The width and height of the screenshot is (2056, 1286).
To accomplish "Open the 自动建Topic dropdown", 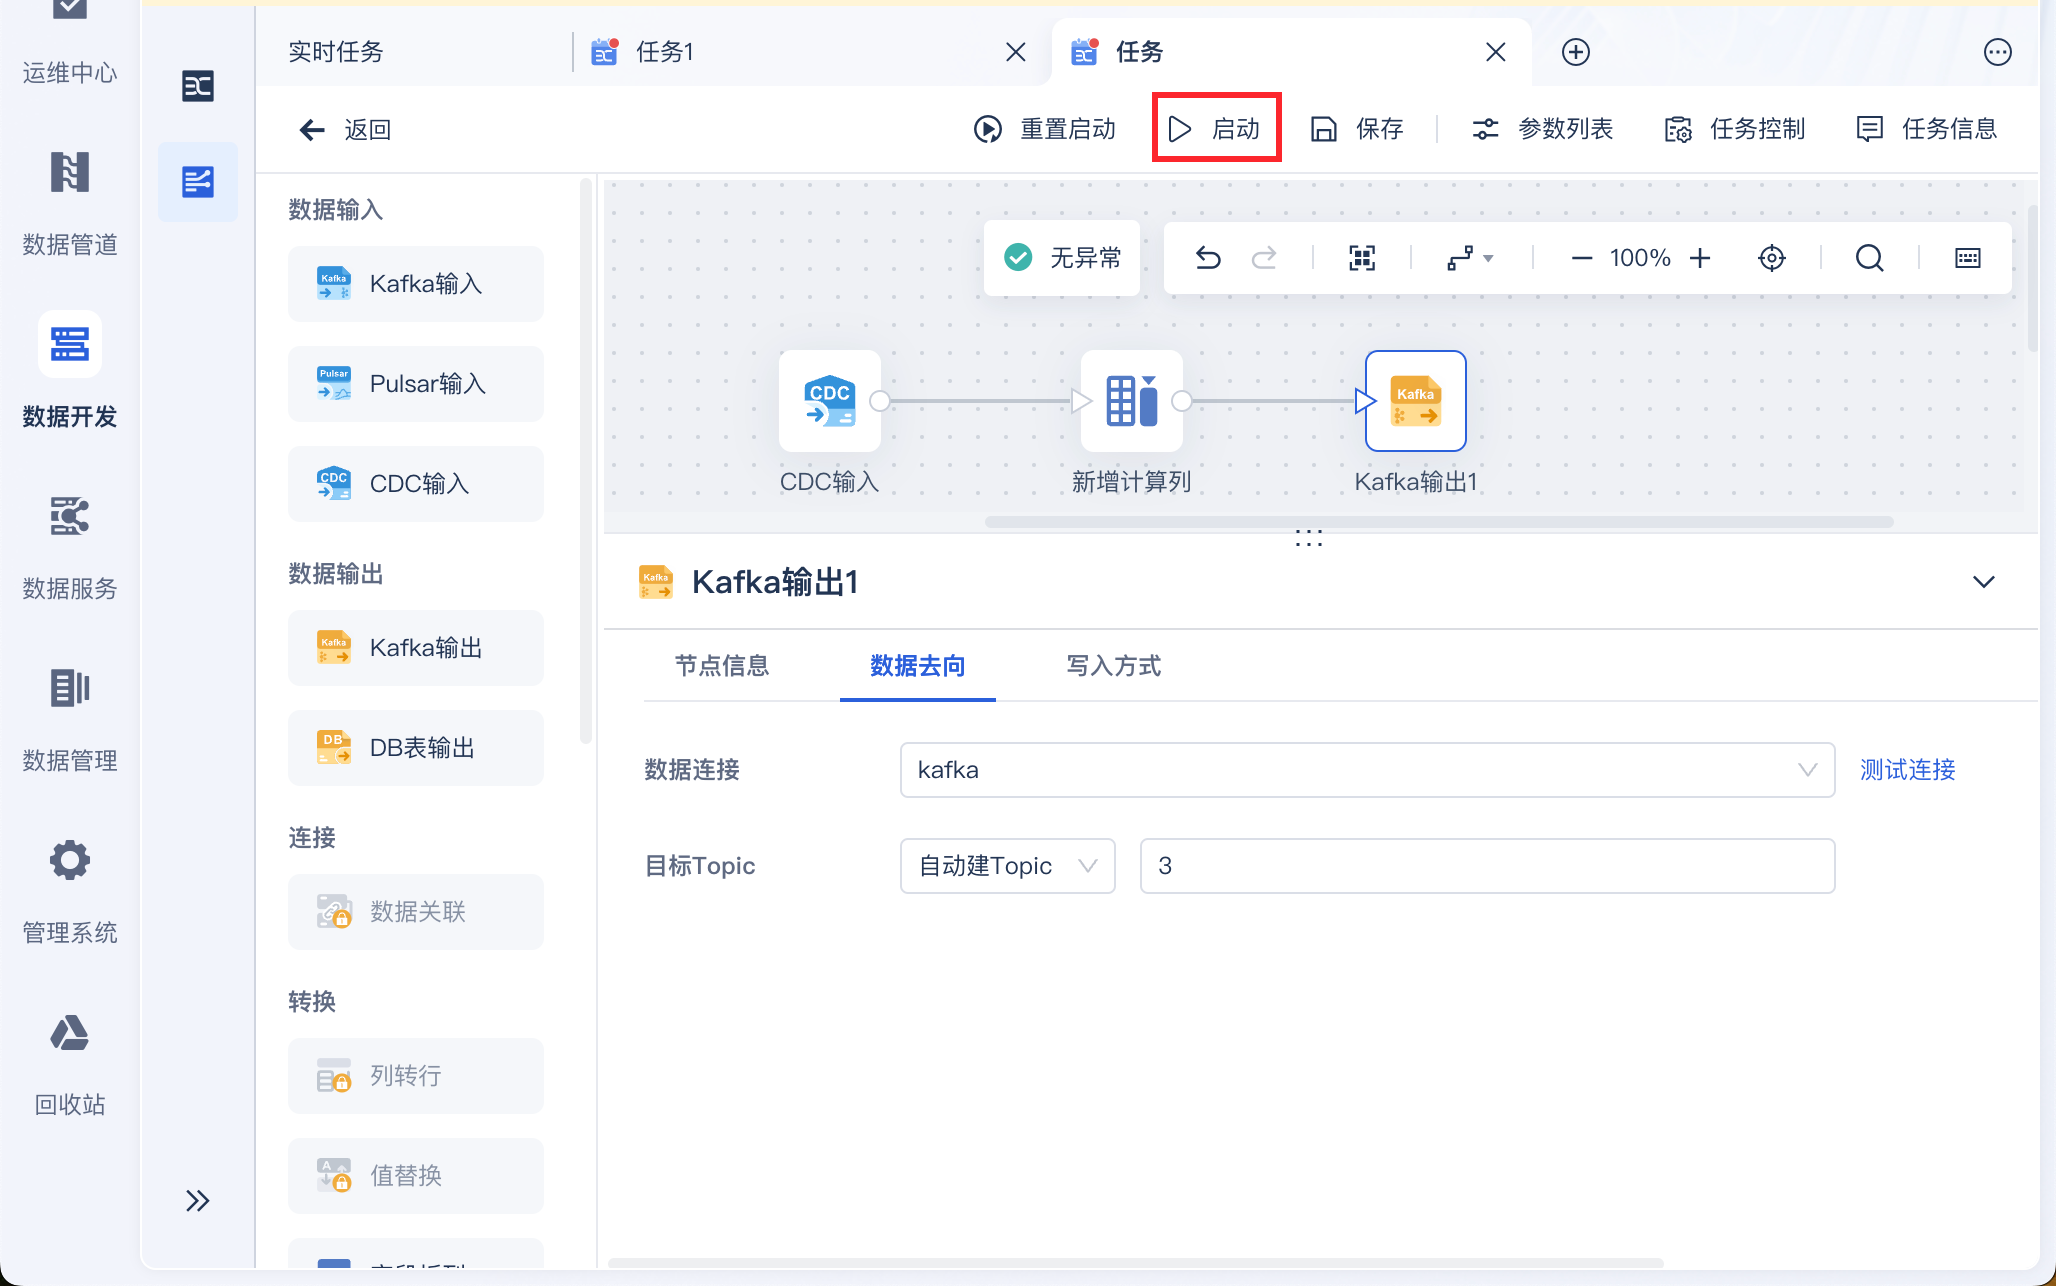I will [x=1007, y=866].
